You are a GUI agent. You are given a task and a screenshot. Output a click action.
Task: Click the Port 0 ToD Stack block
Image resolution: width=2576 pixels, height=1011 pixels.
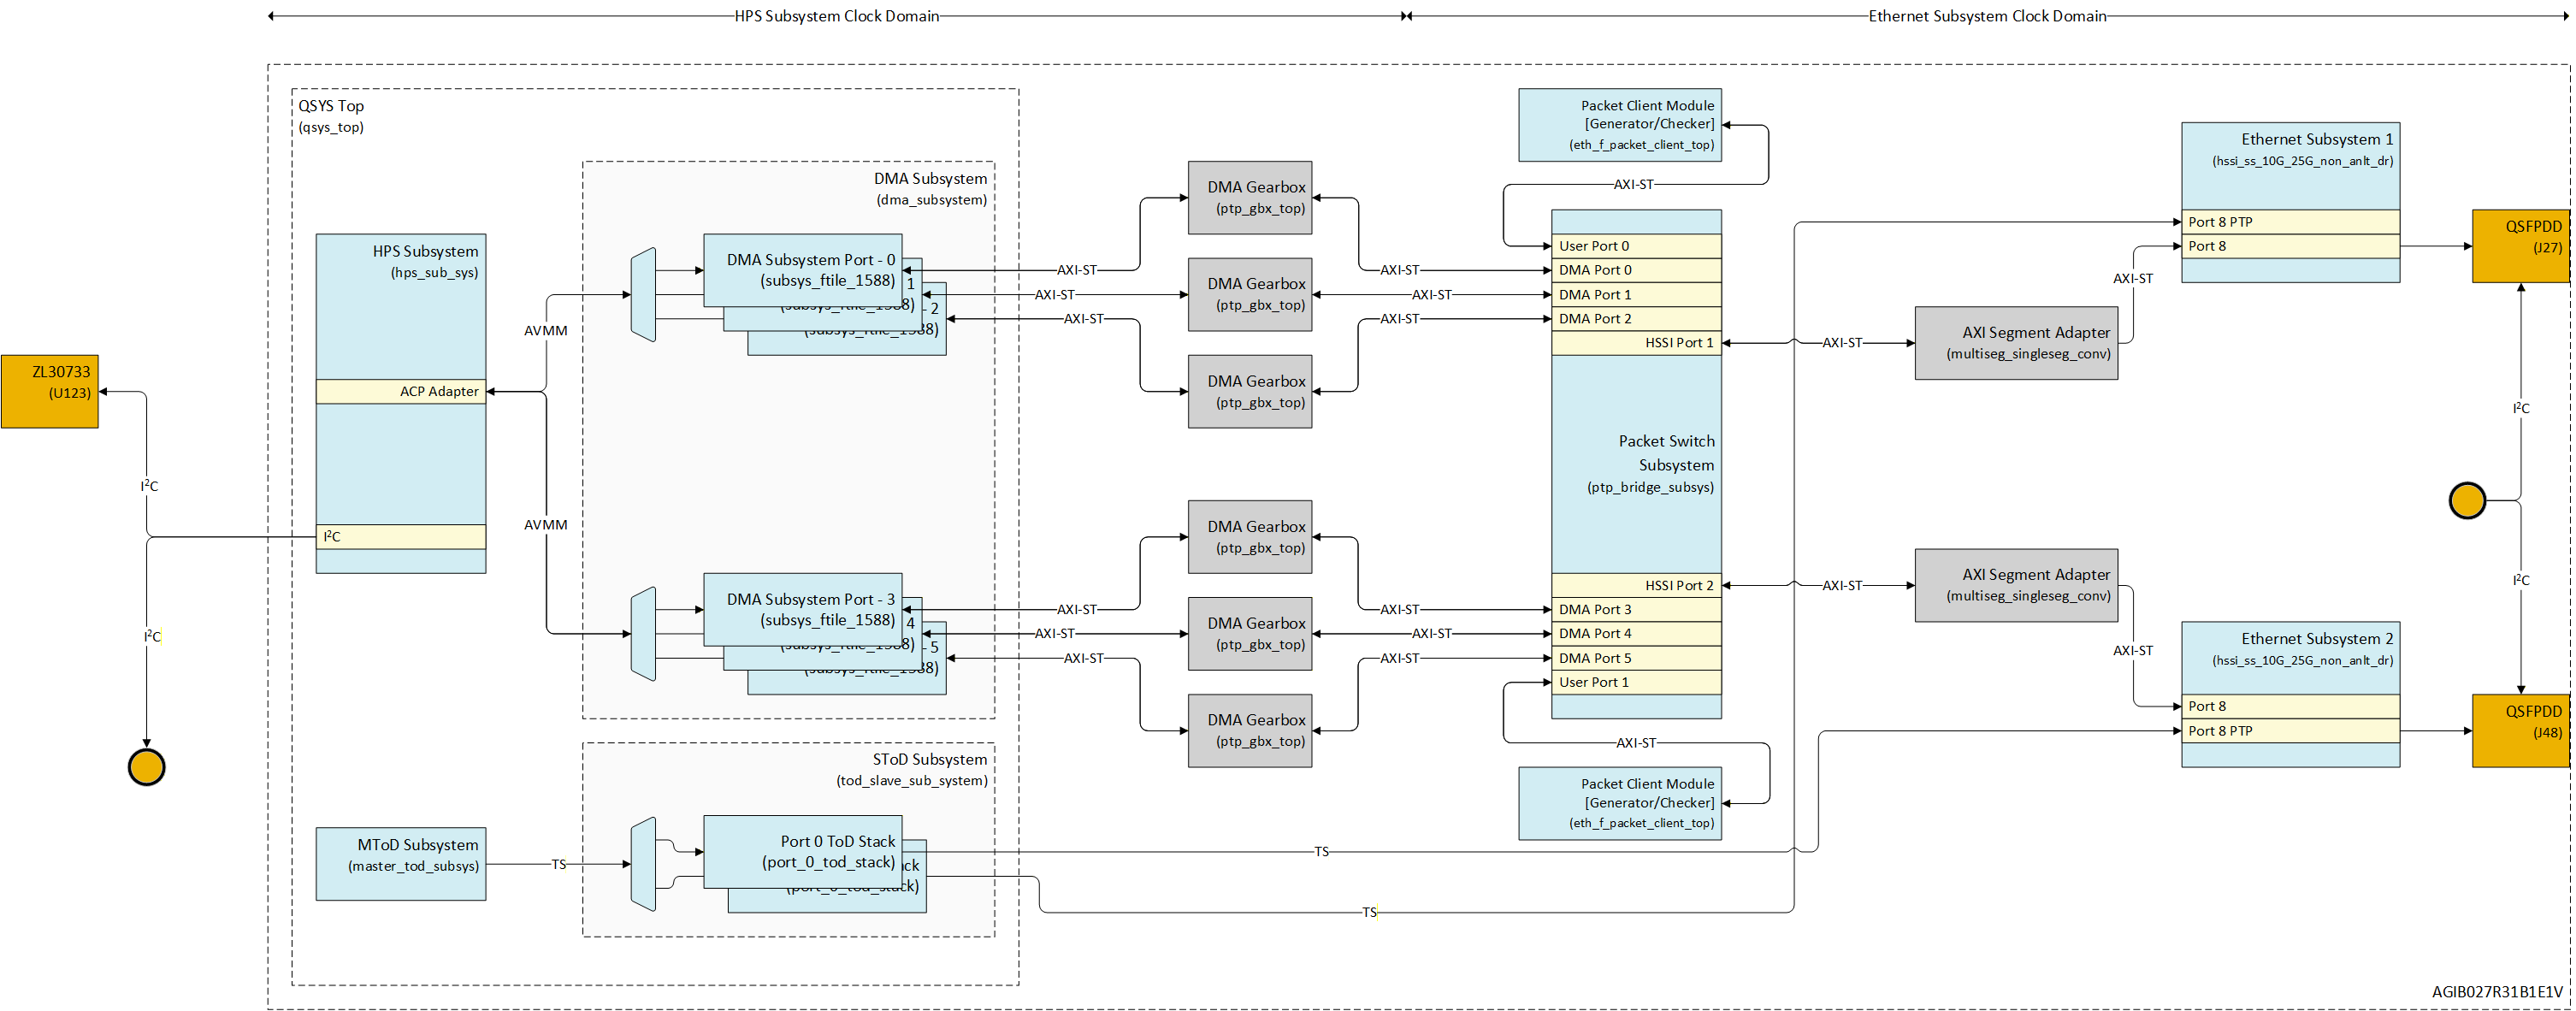[x=803, y=852]
